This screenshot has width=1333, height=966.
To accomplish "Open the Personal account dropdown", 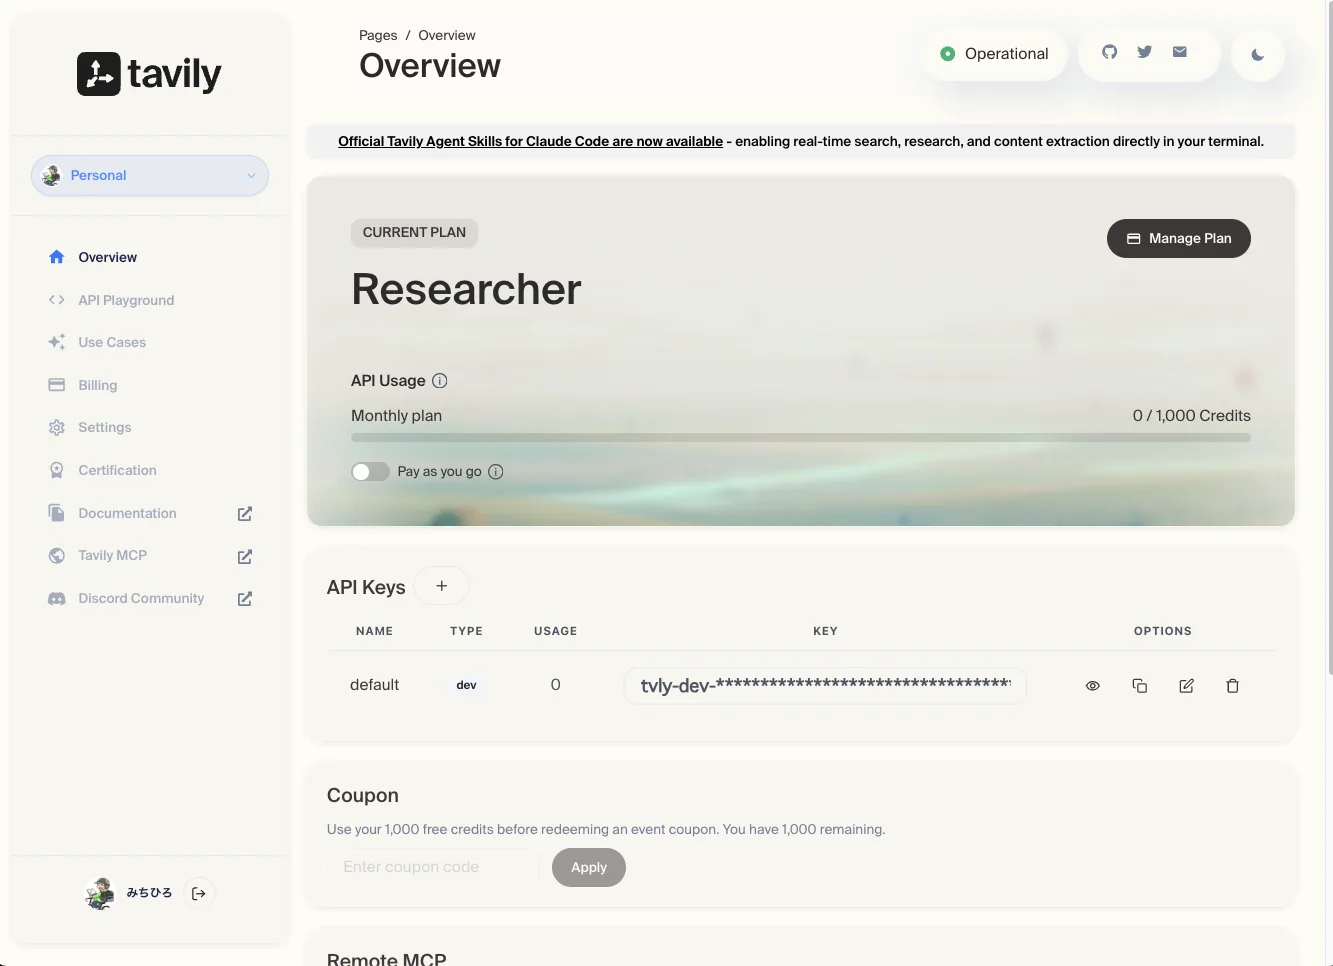I will (x=150, y=175).
